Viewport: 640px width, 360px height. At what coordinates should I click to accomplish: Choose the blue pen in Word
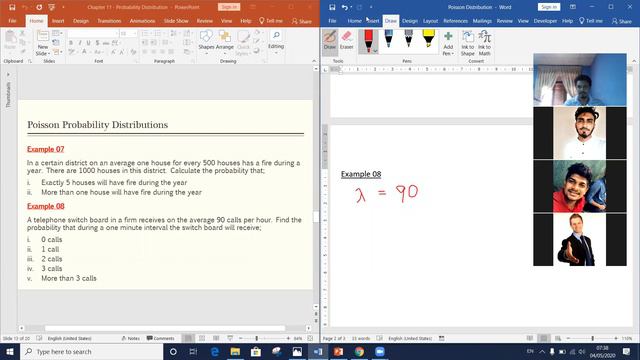pyautogui.click(x=389, y=39)
